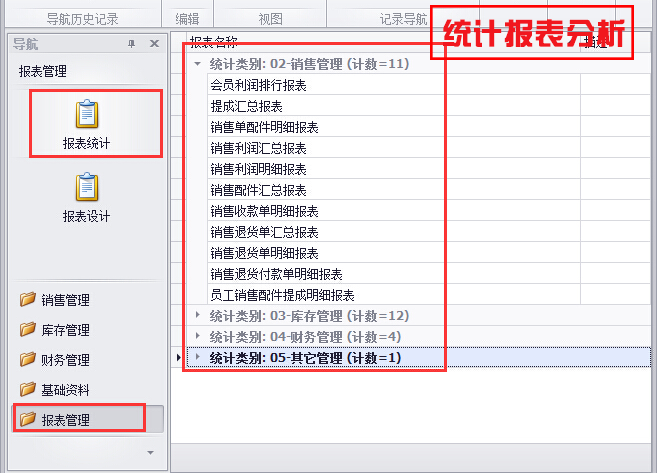
Task: Collapse the 02-销售管理 category group
Action: tap(198, 64)
